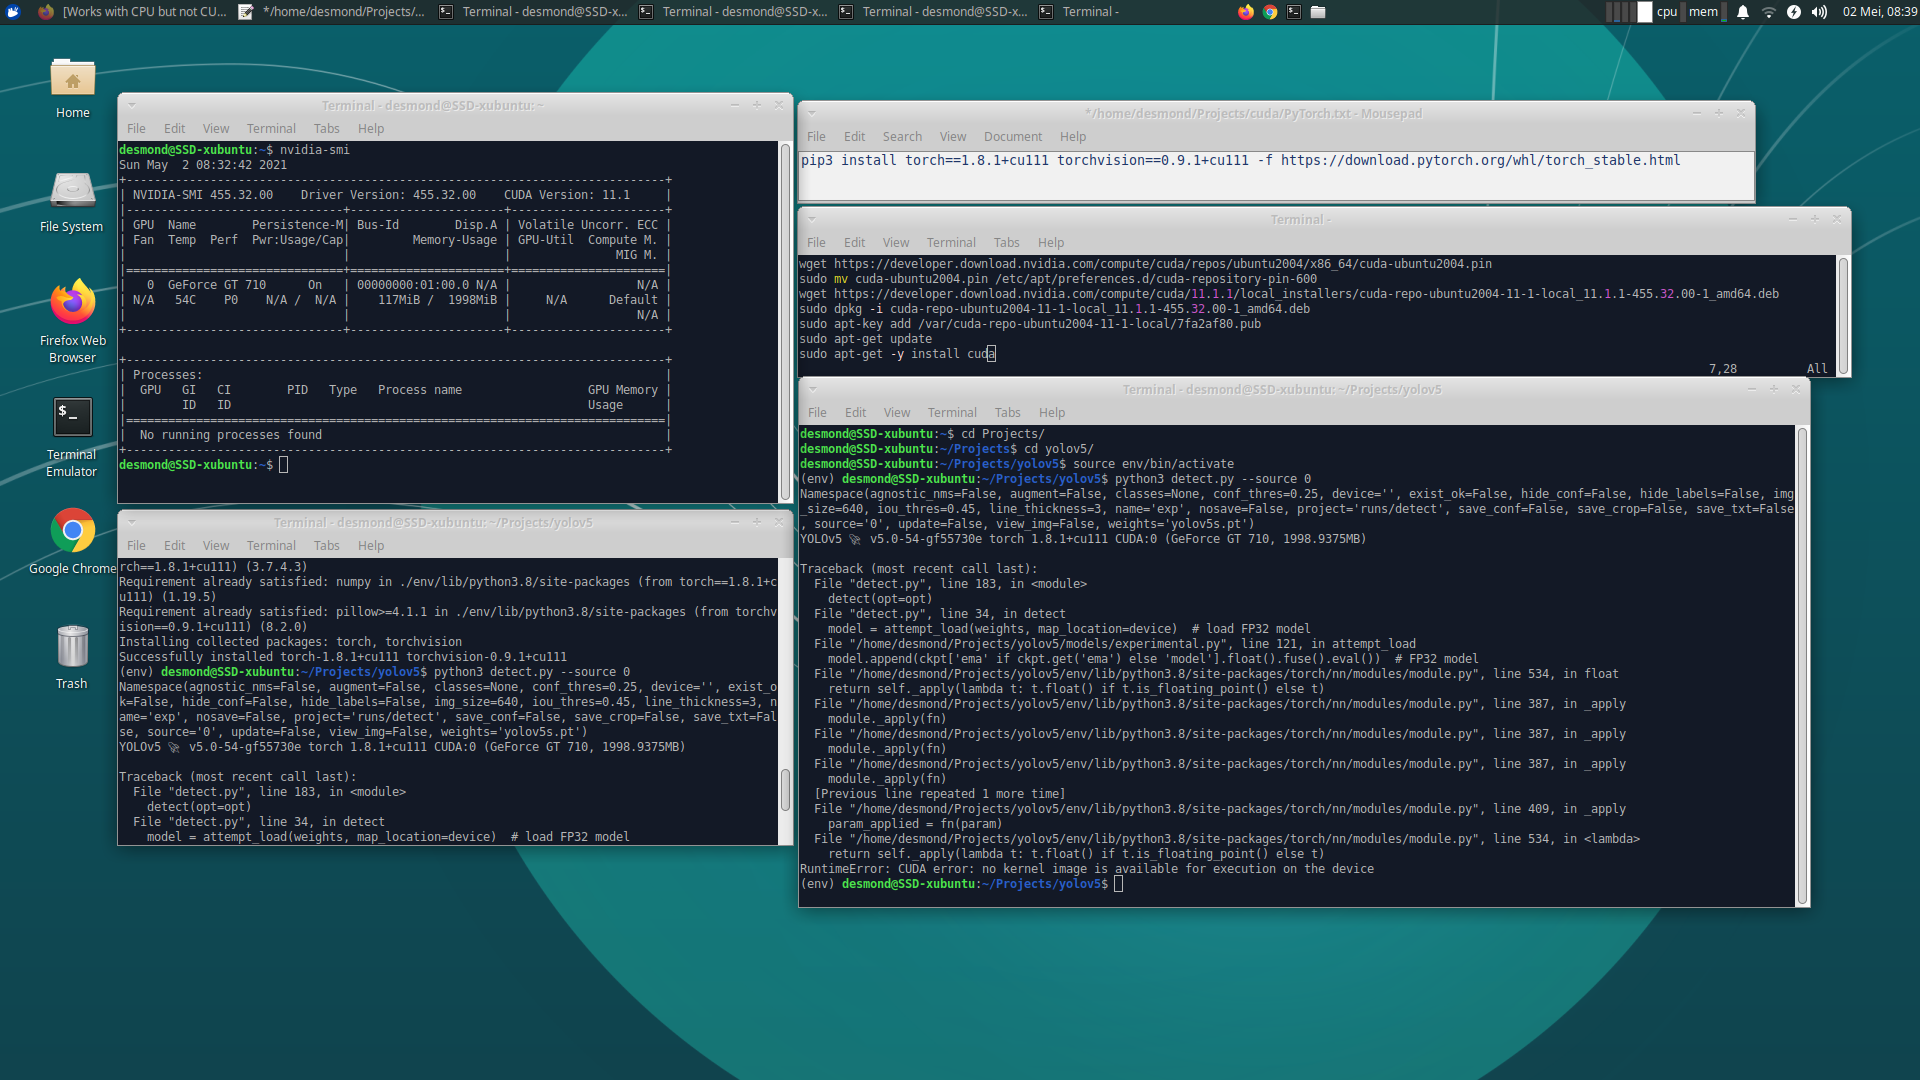Screen dimensions: 1920x1080
Task: Open Firefox from the taskbar launcher
Action: [1244, 12]
